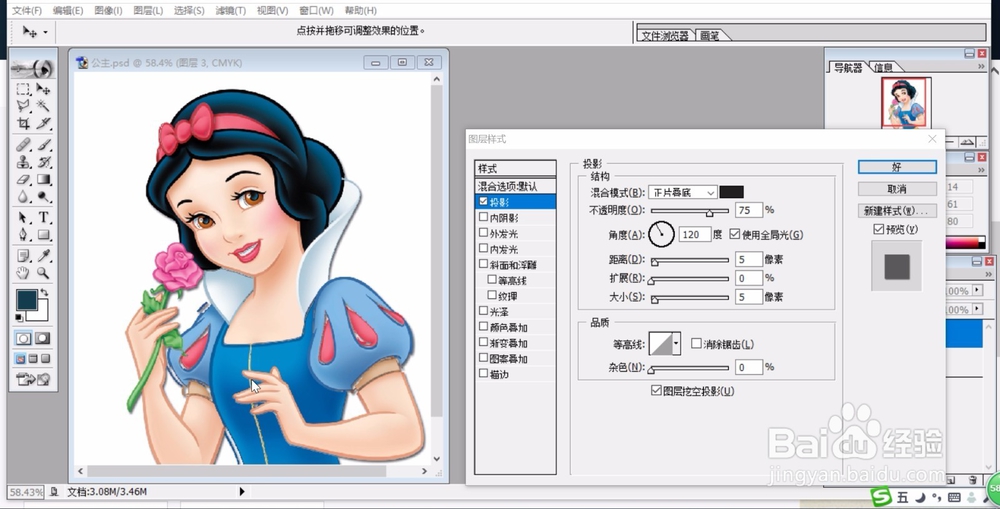Open the 文件 menu
1000x509 pixels.
(x=27, y=11)
